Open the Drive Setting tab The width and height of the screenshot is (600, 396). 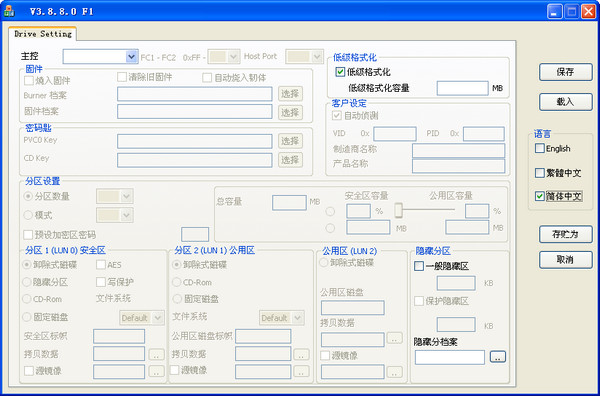(43, 34)
